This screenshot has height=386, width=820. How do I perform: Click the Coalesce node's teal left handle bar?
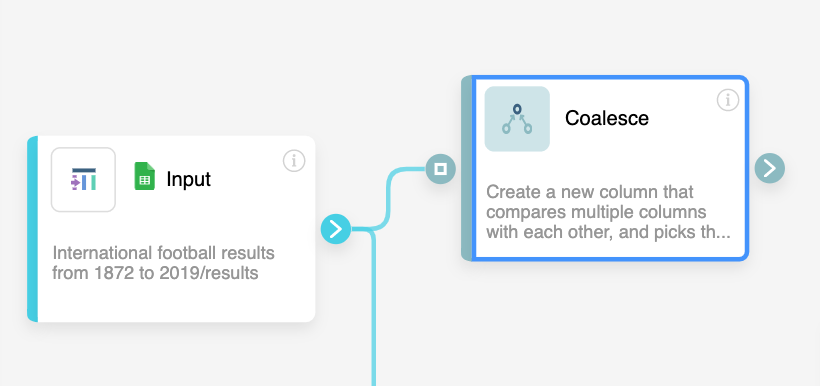point(466,168)
